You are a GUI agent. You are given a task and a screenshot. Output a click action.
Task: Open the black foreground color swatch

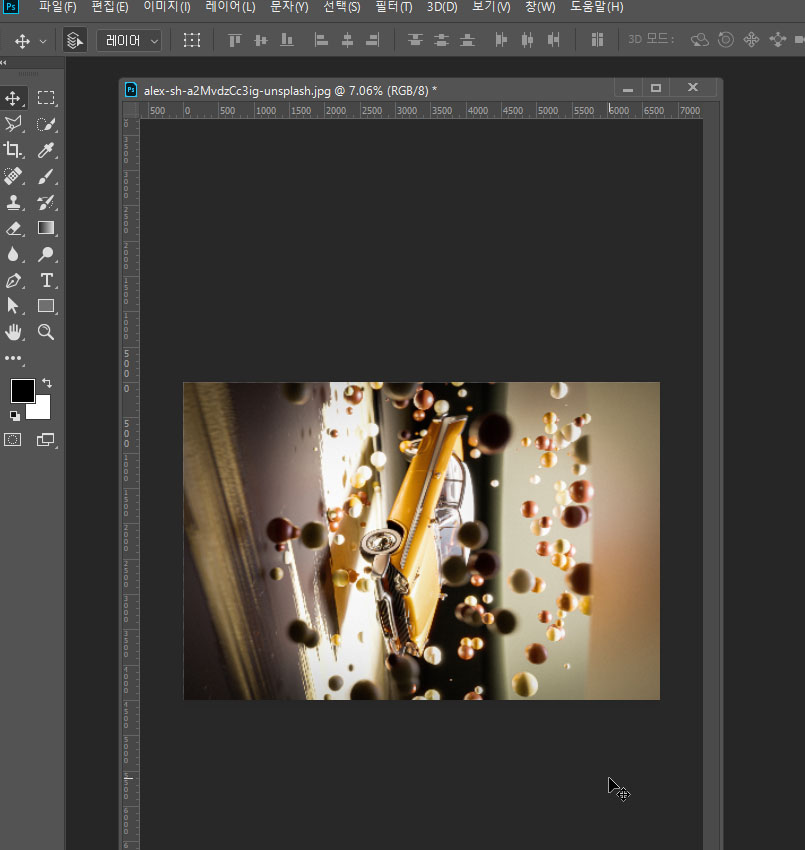tap(23, 390)
